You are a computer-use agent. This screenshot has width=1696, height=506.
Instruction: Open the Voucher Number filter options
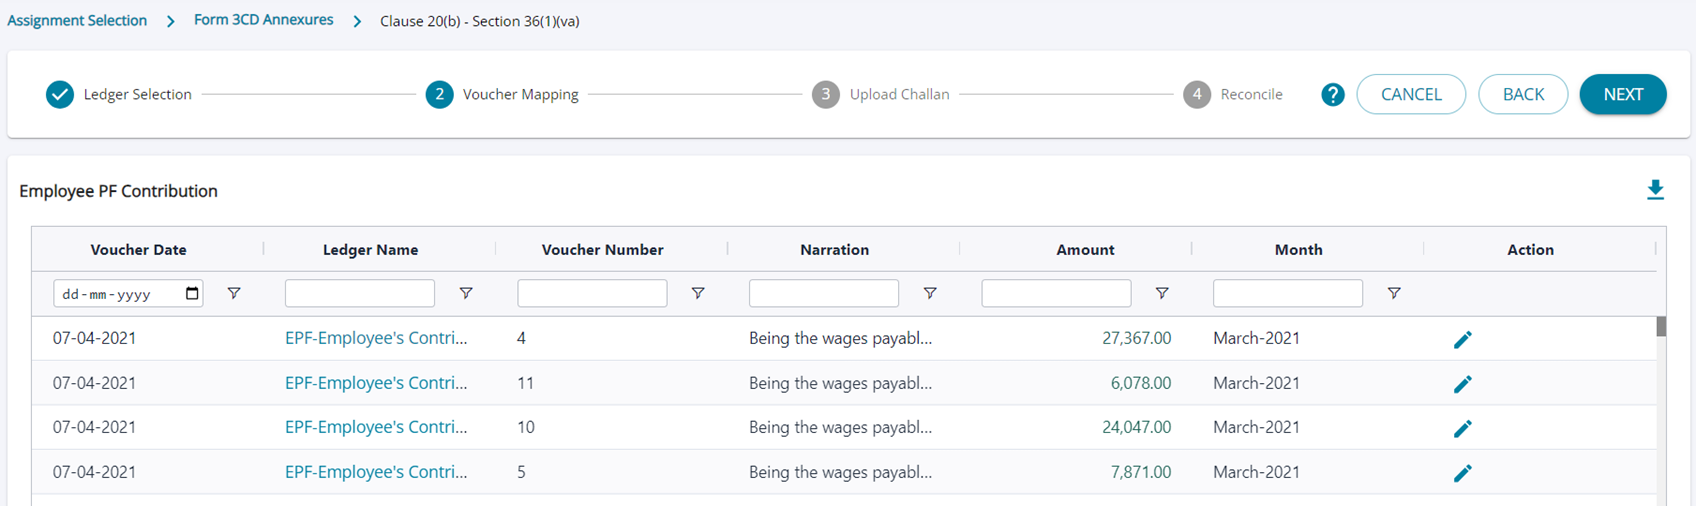(x=698, y=293)
